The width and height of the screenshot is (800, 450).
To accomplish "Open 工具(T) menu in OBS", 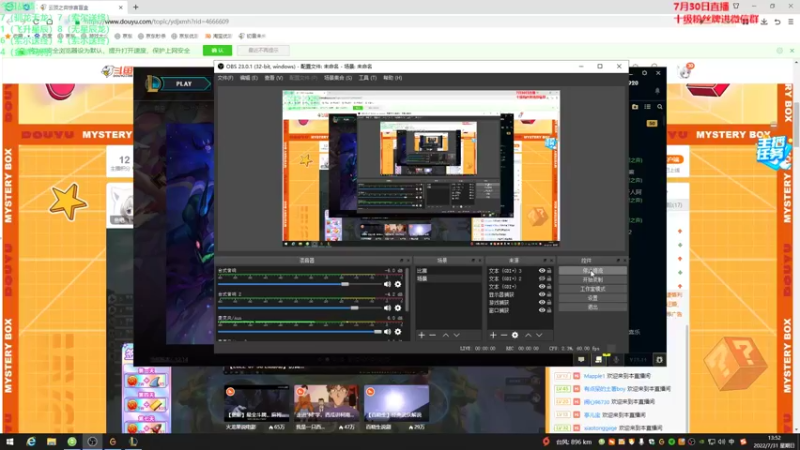I will pos(367,78).
